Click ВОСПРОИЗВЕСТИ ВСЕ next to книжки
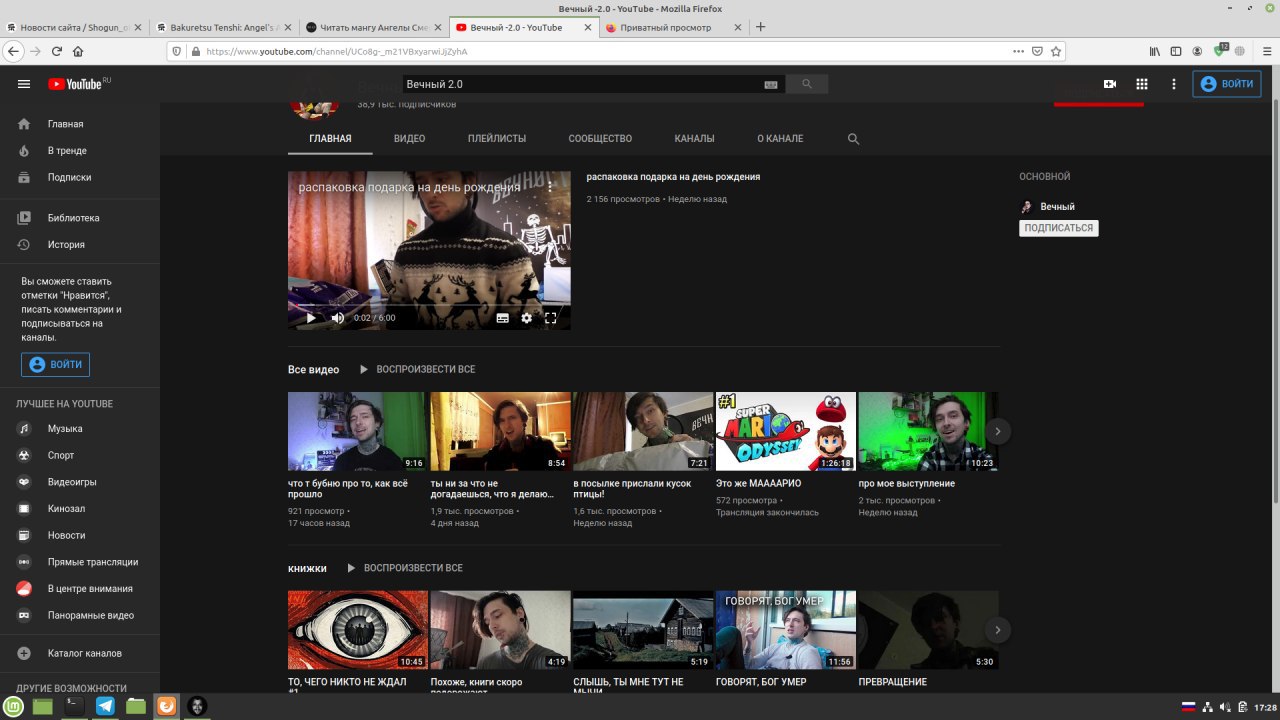Viewport: 1280px width, 720px height. tap(404, 568)
